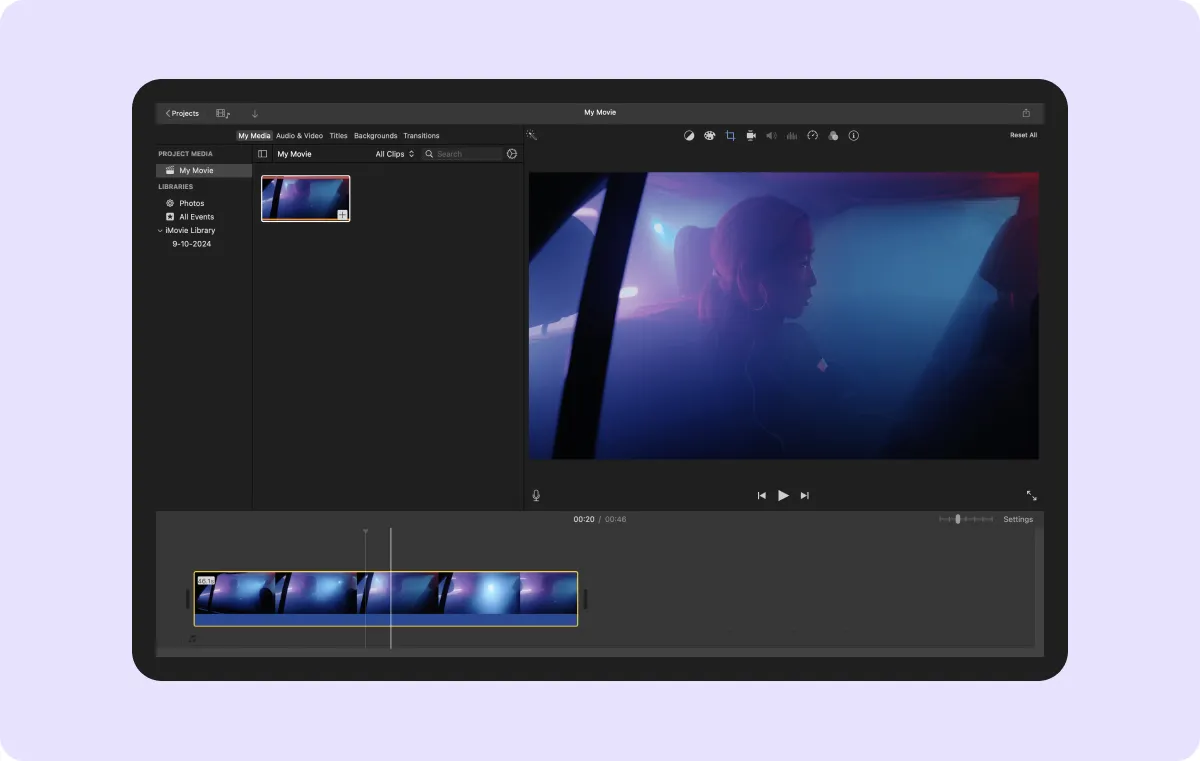The width and height of the screenshot is (1200, 761).
Task: Open the Color Correction palette tool
Action: tap(709, 135)
